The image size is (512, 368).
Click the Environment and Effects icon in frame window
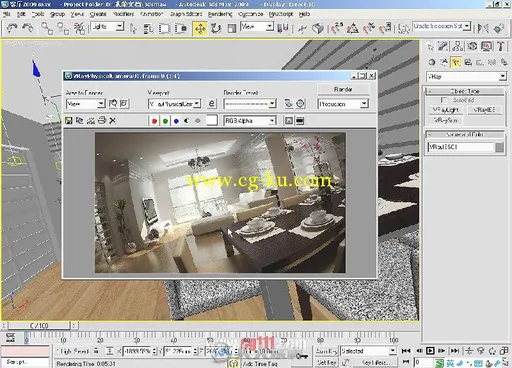300,104
